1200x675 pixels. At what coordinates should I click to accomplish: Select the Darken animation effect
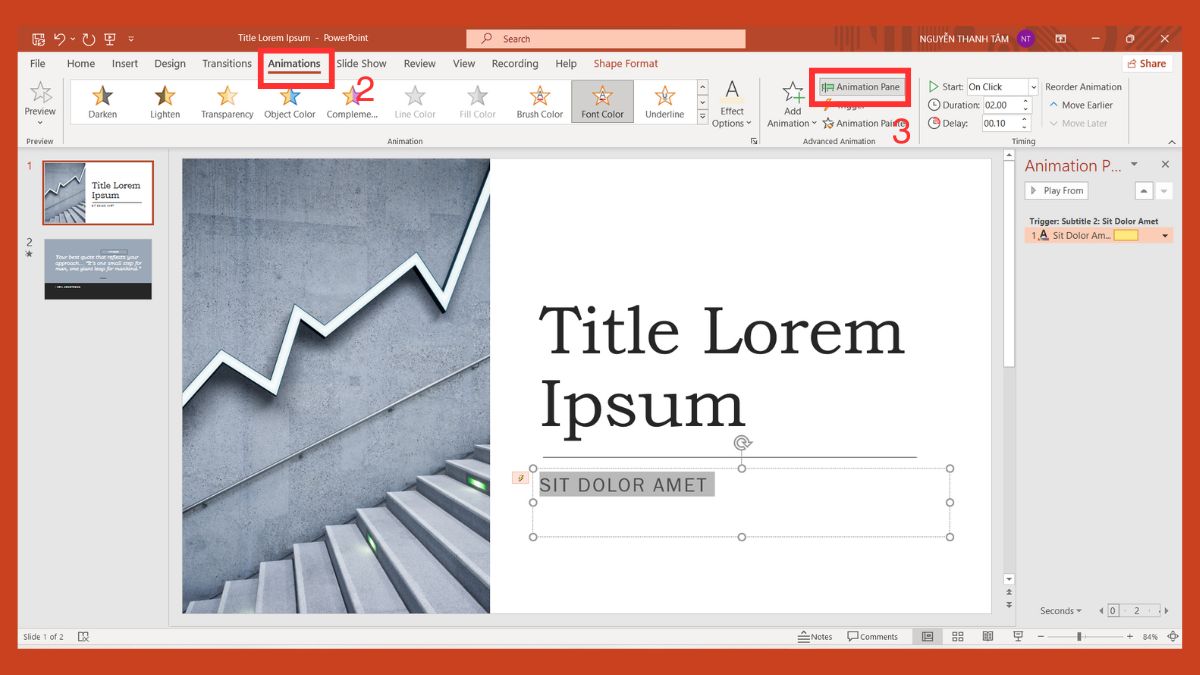101,100
